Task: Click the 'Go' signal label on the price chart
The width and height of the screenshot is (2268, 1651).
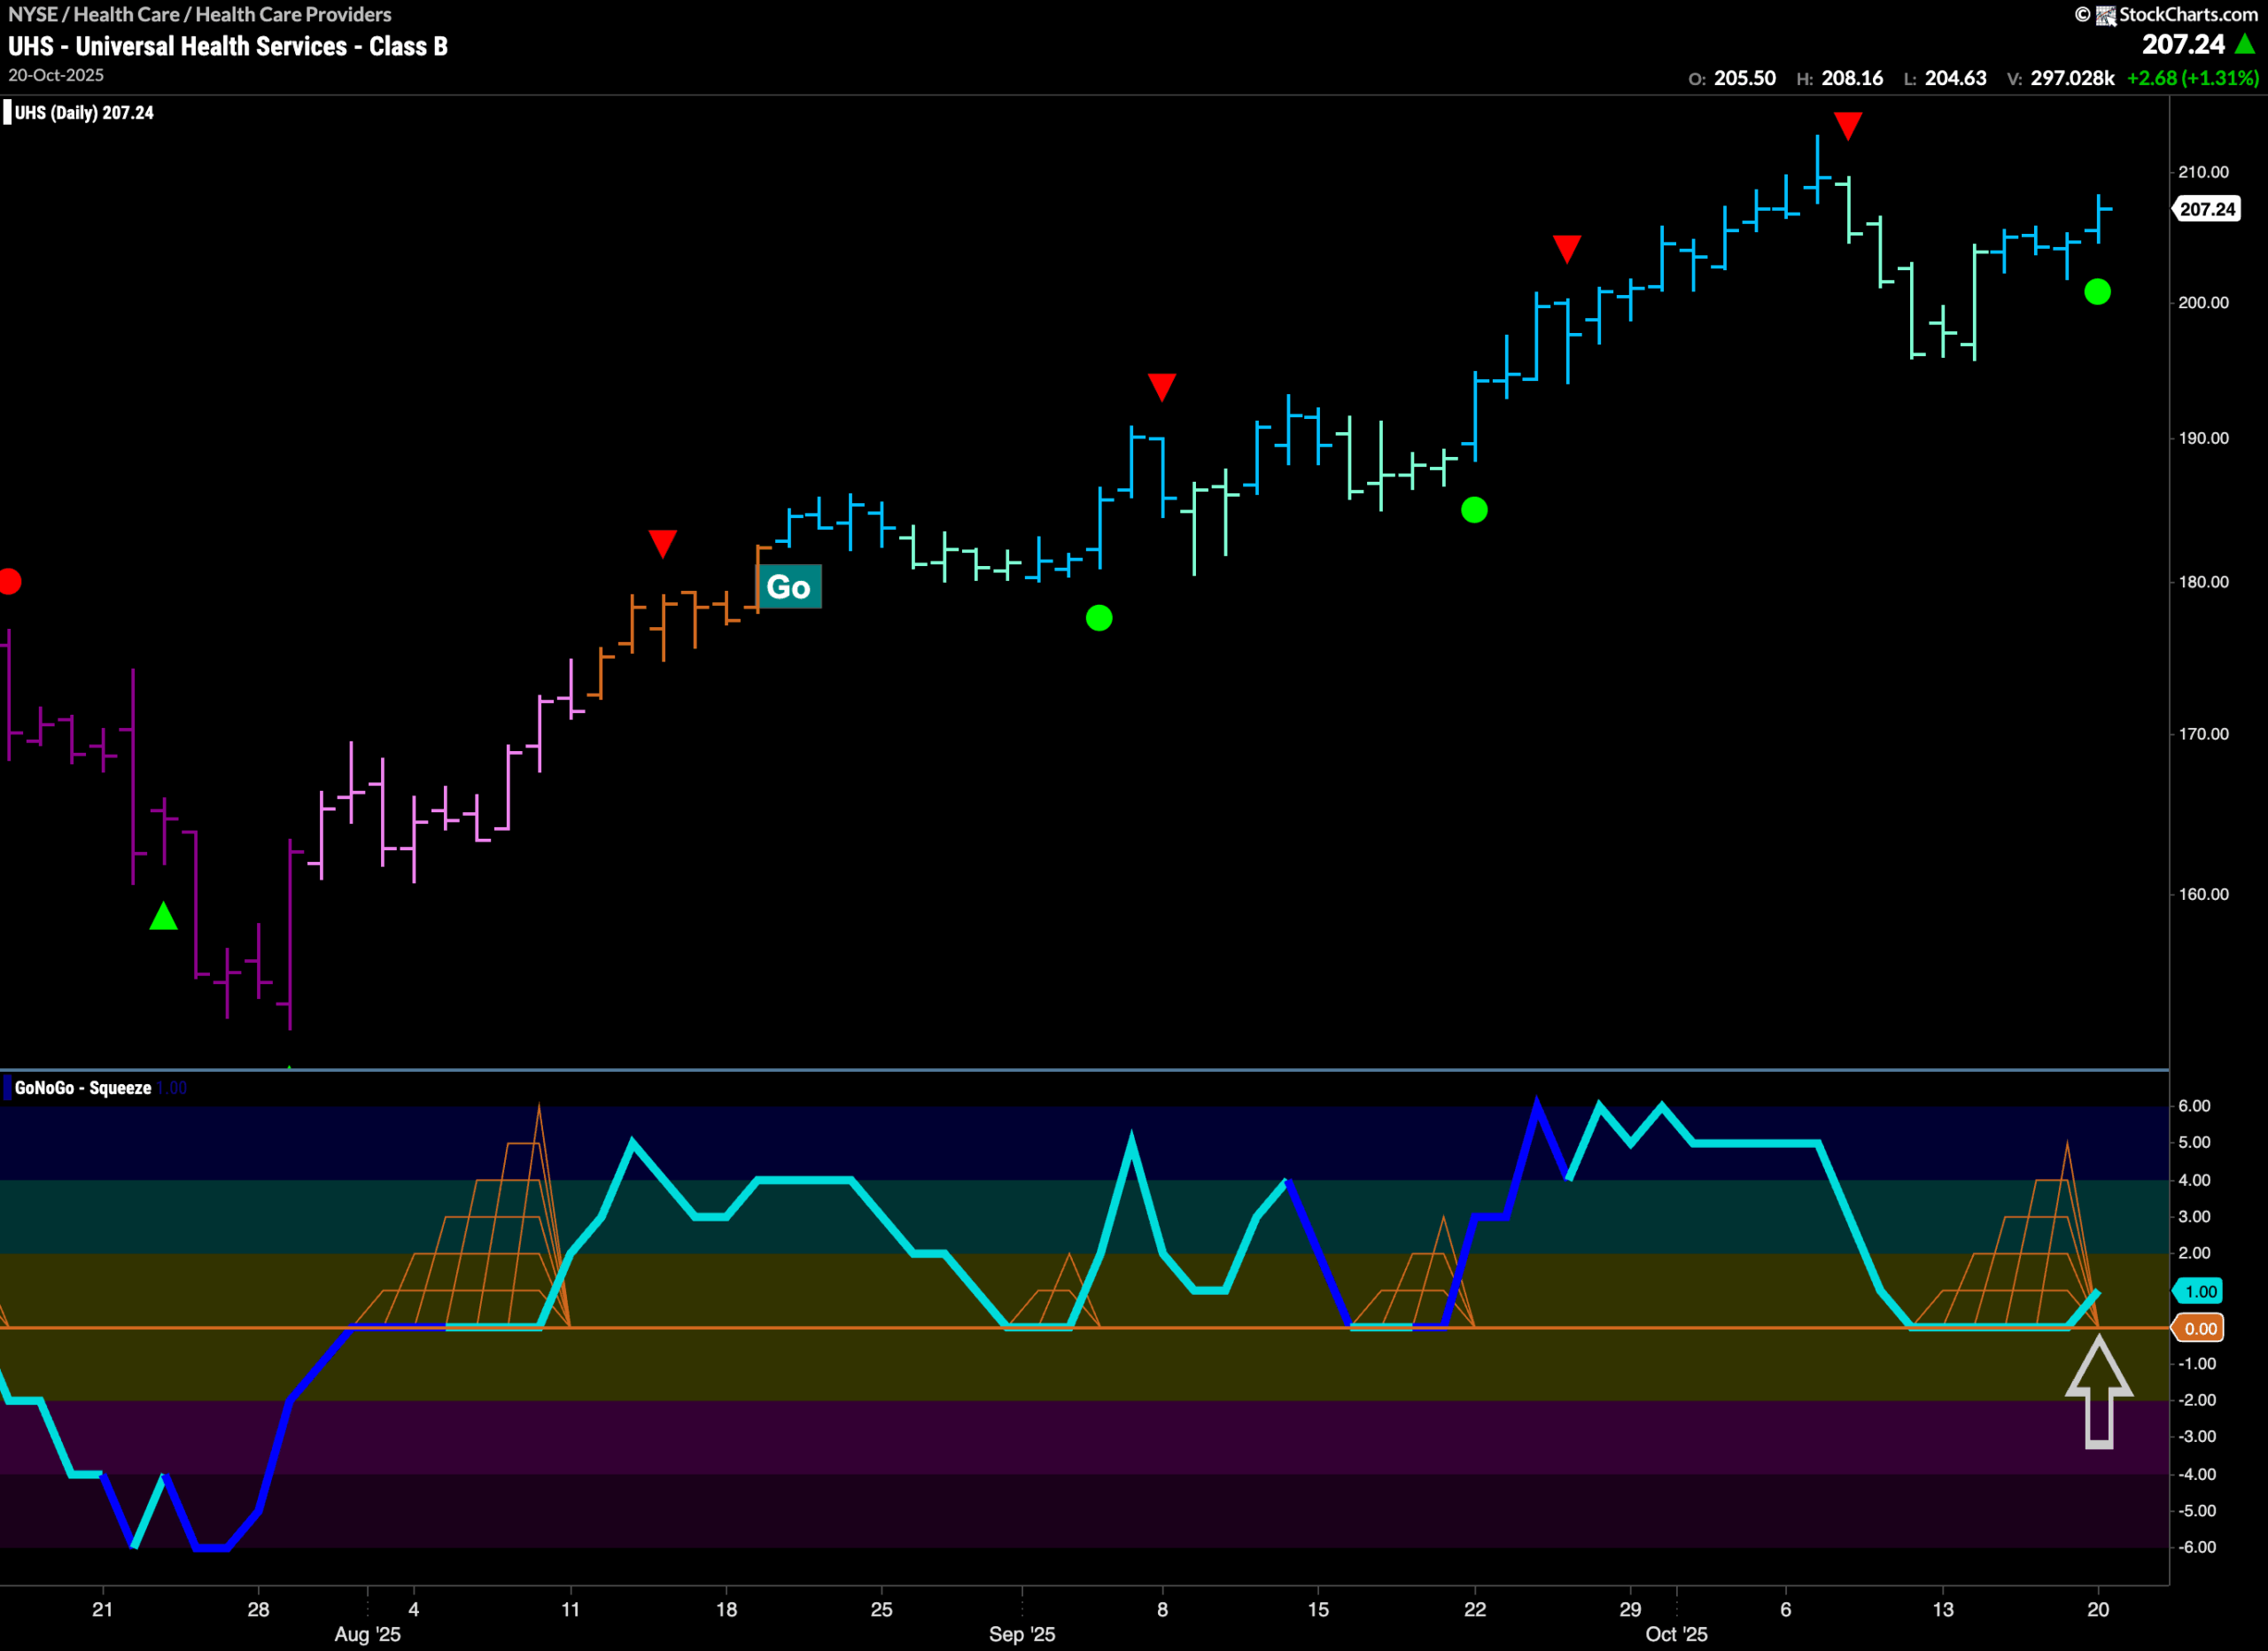Action: pos(789,587)
